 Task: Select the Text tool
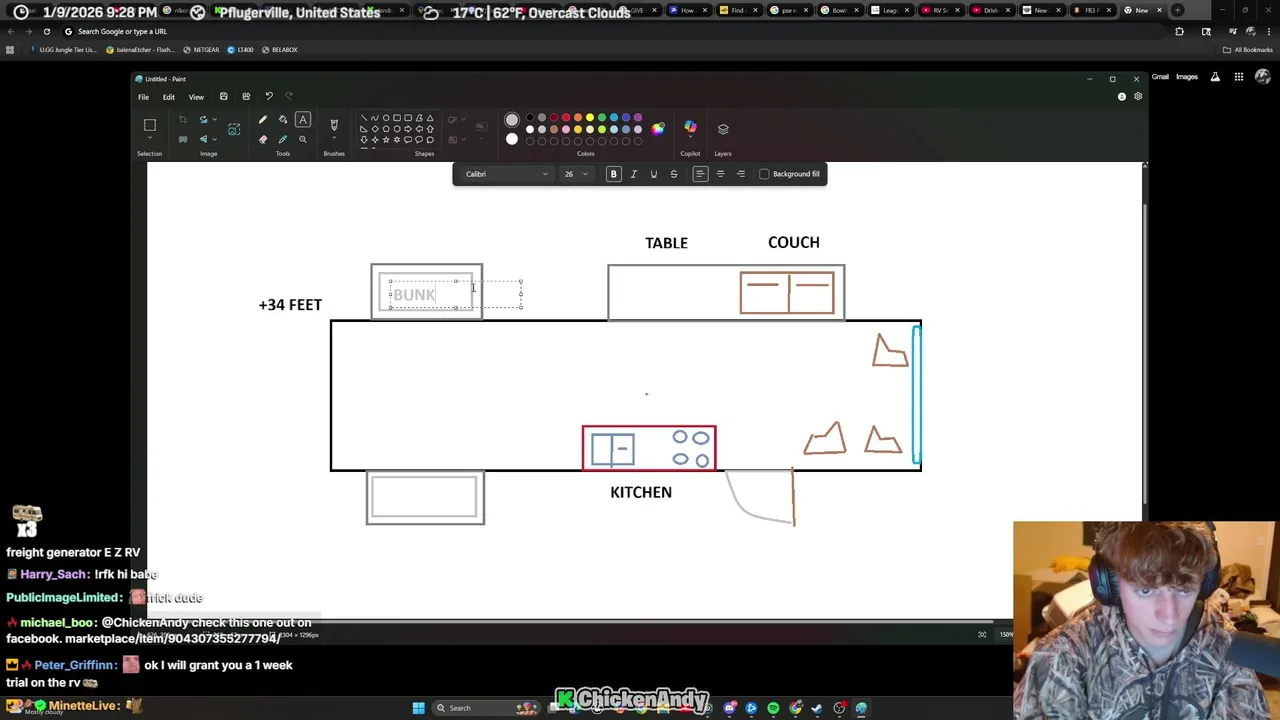pyautogui.click(x=303, y=119)
